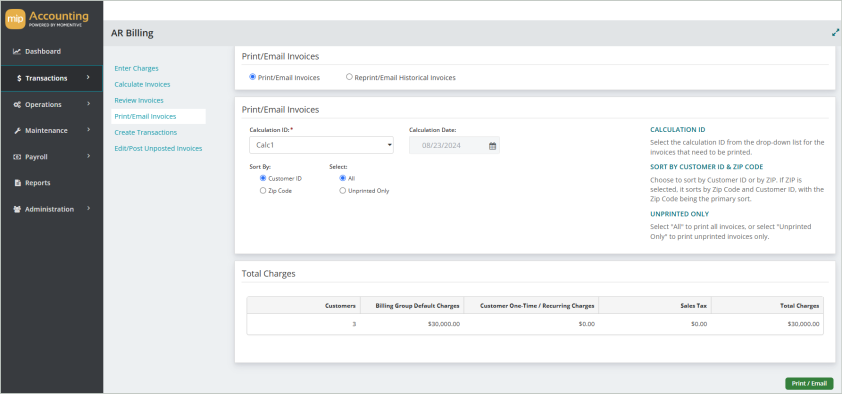The width and height of the screenshot is (842, 394).
Task: Click the Calculation Date input field
Action: 454,145
